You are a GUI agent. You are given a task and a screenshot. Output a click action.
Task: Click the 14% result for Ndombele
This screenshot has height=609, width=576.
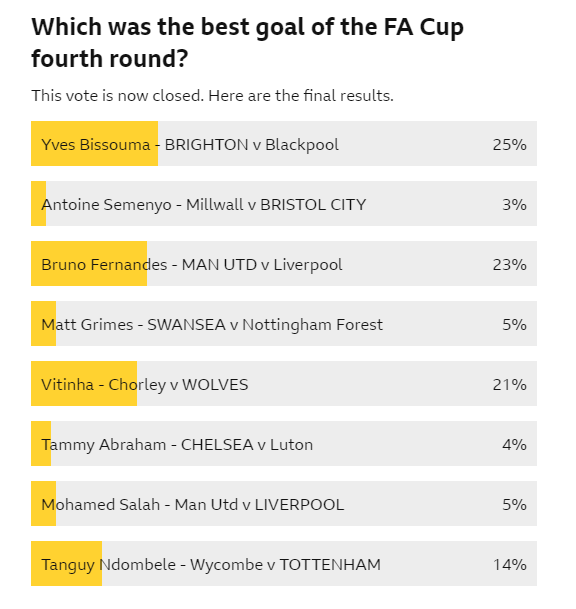pyautogui.click(x=510, y=564)
